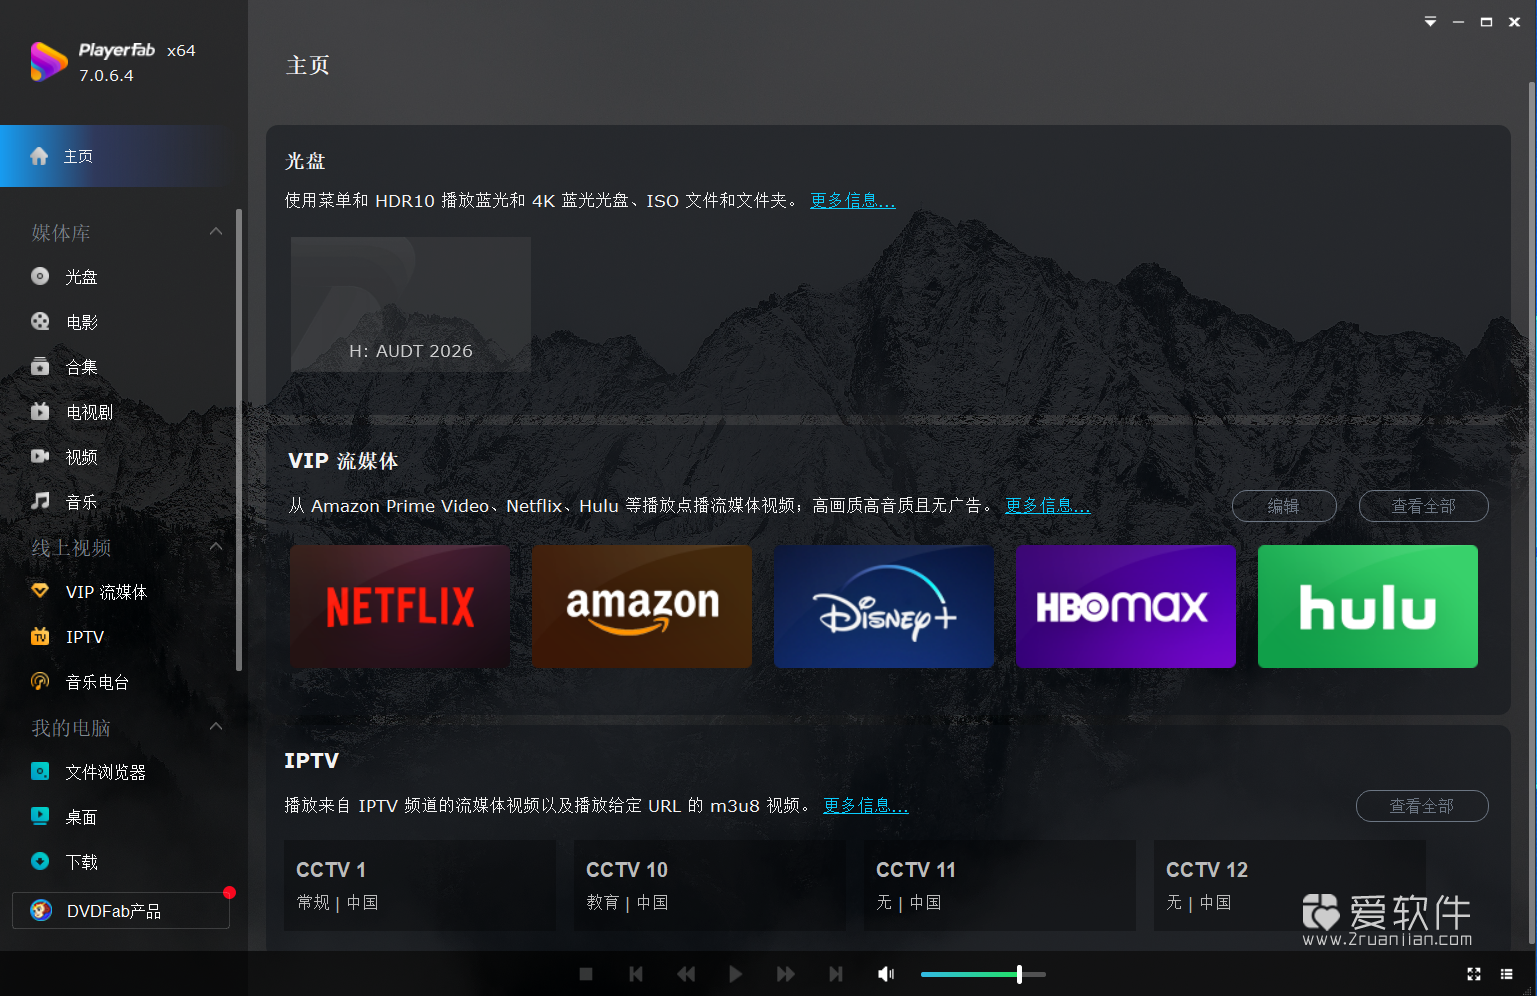This screenshot has height=996, width=1537.
Task: Open the Netflix streaming tile
Action: pyautogui.click(x=400, y=606)
